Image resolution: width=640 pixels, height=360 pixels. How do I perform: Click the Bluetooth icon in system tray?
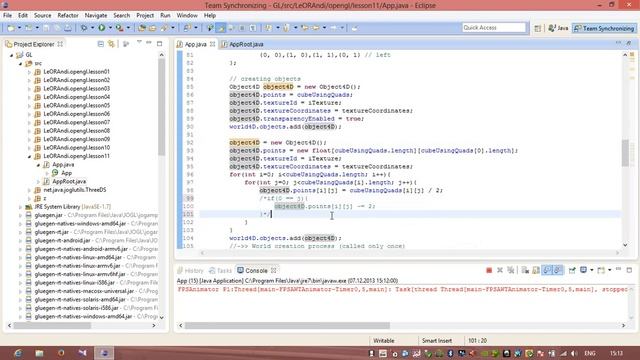451,353
